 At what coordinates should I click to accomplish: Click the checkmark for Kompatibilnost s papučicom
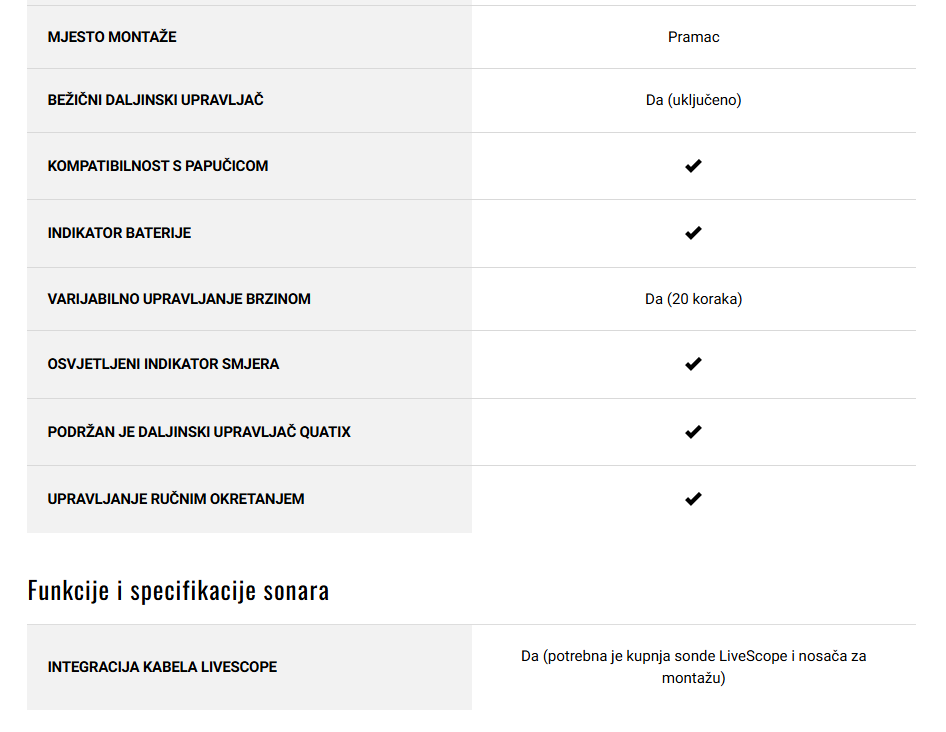click(x=693, y=165)
